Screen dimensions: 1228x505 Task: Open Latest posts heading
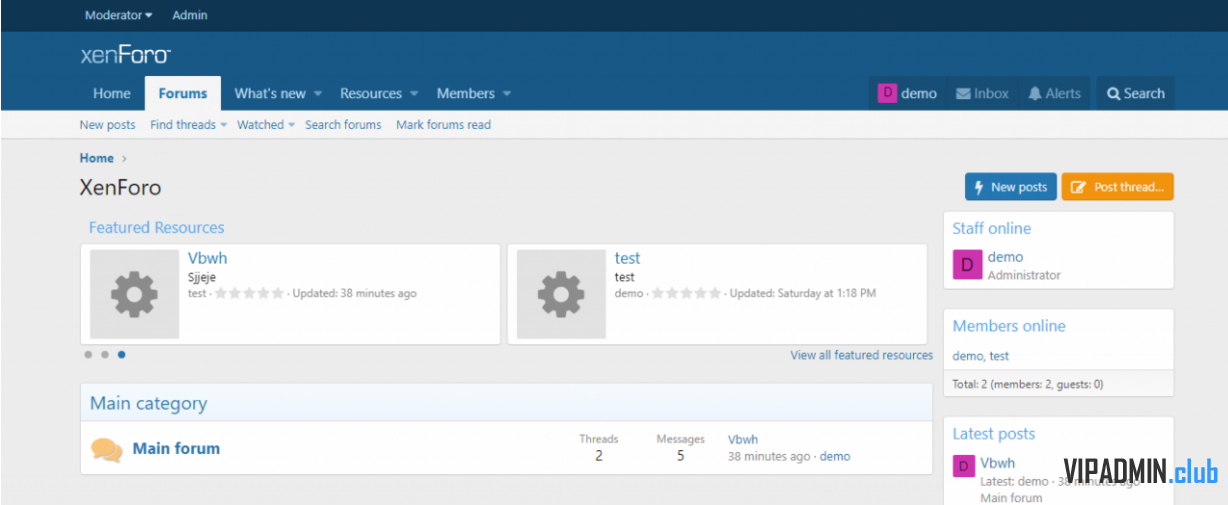pos(994,434)
